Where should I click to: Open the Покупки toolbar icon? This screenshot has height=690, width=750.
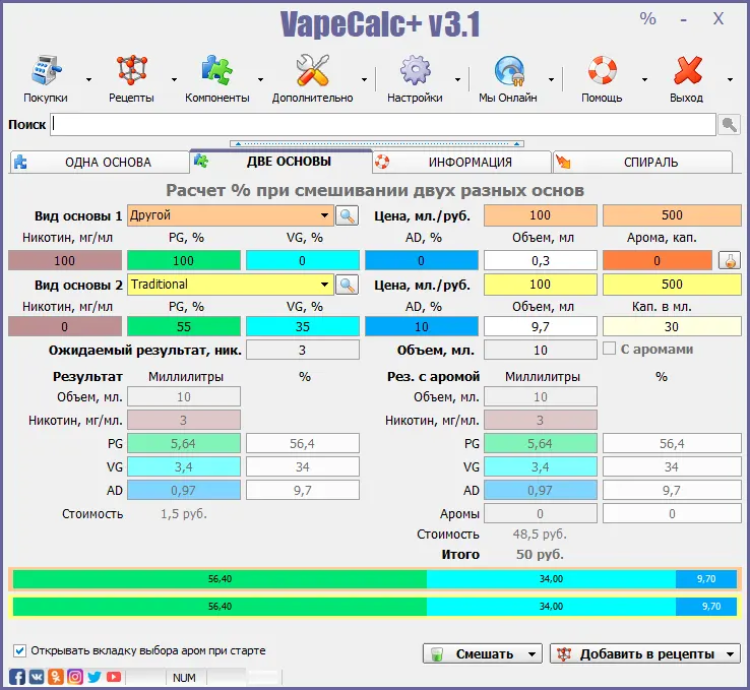(x=46, y=72)
